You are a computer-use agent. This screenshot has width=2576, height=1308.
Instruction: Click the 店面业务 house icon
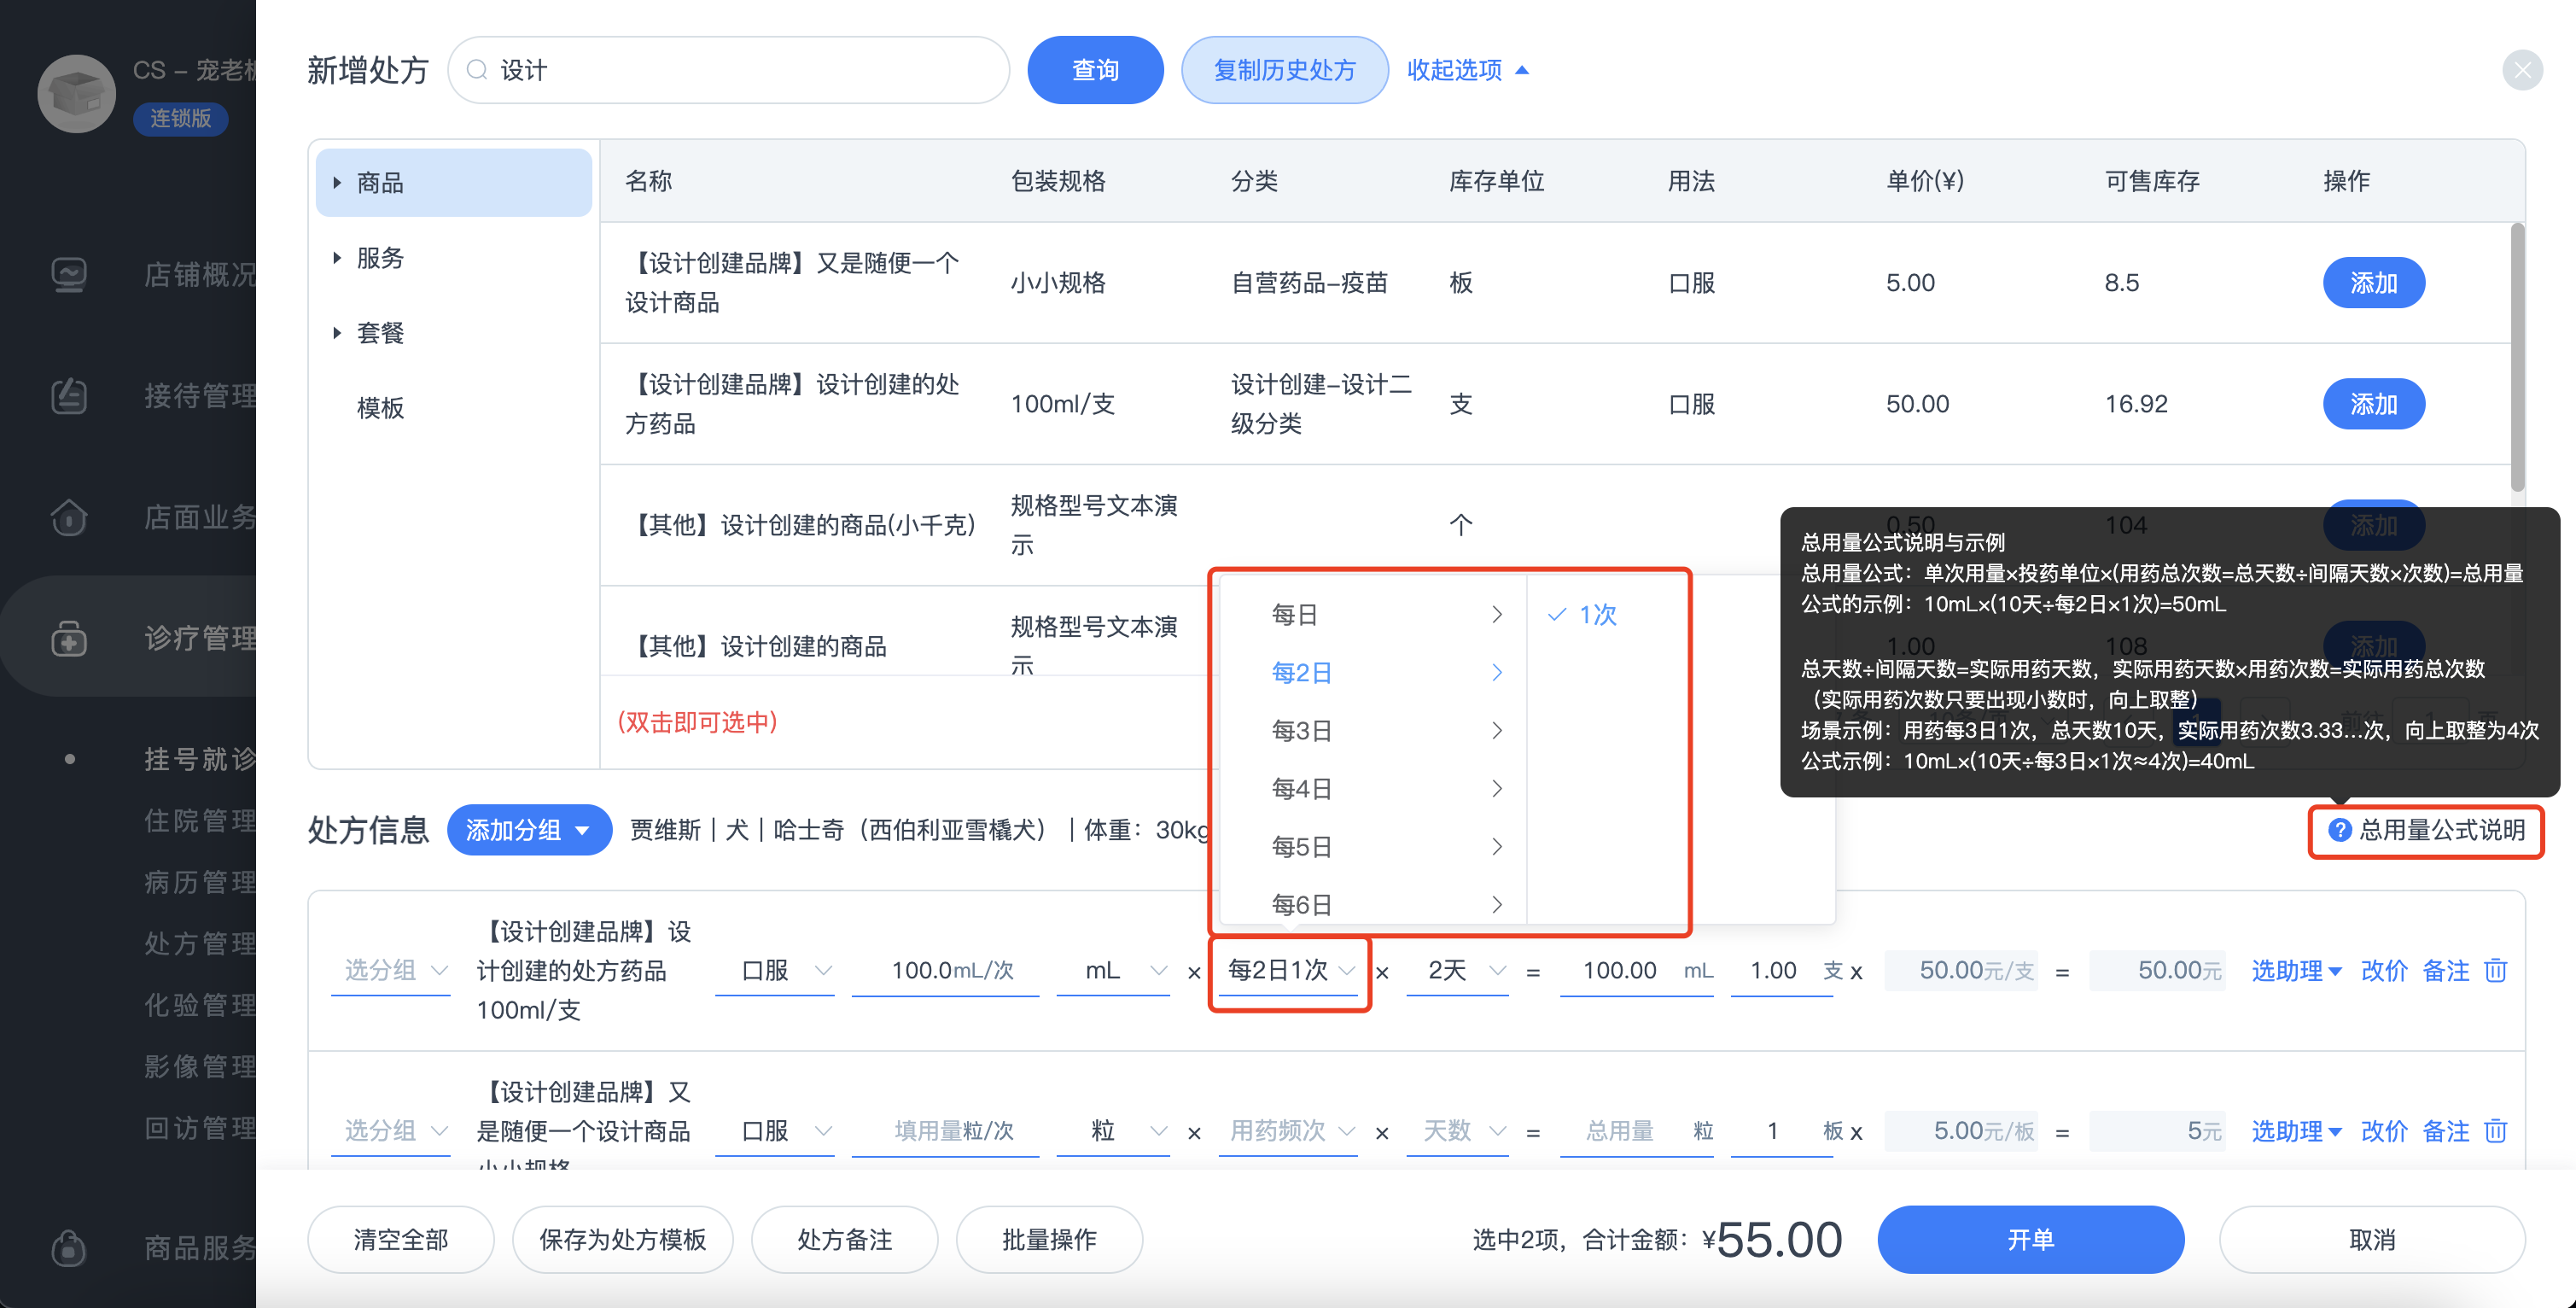[69, 517]
